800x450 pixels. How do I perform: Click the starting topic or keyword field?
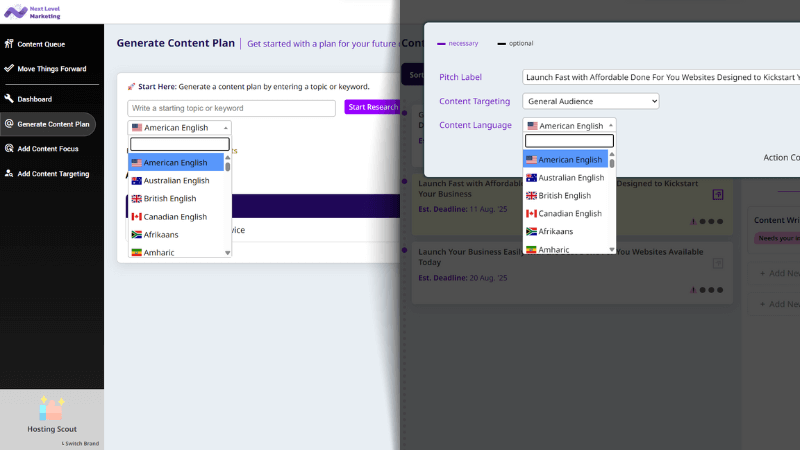coord(231,108)
